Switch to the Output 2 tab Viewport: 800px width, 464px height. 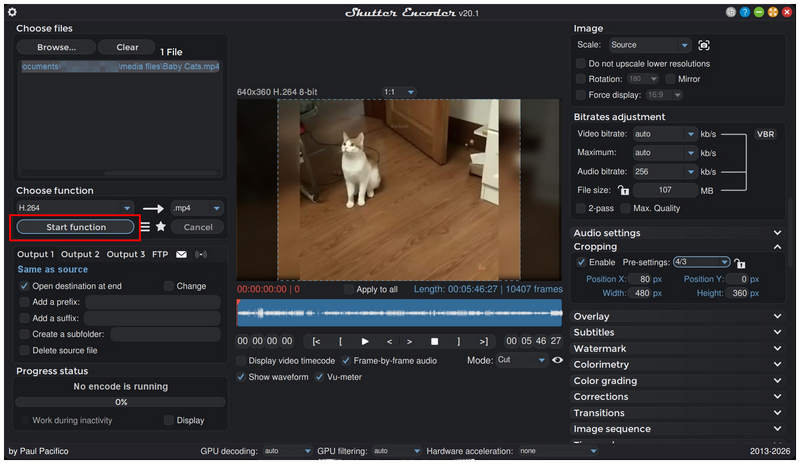coord(80,254)
